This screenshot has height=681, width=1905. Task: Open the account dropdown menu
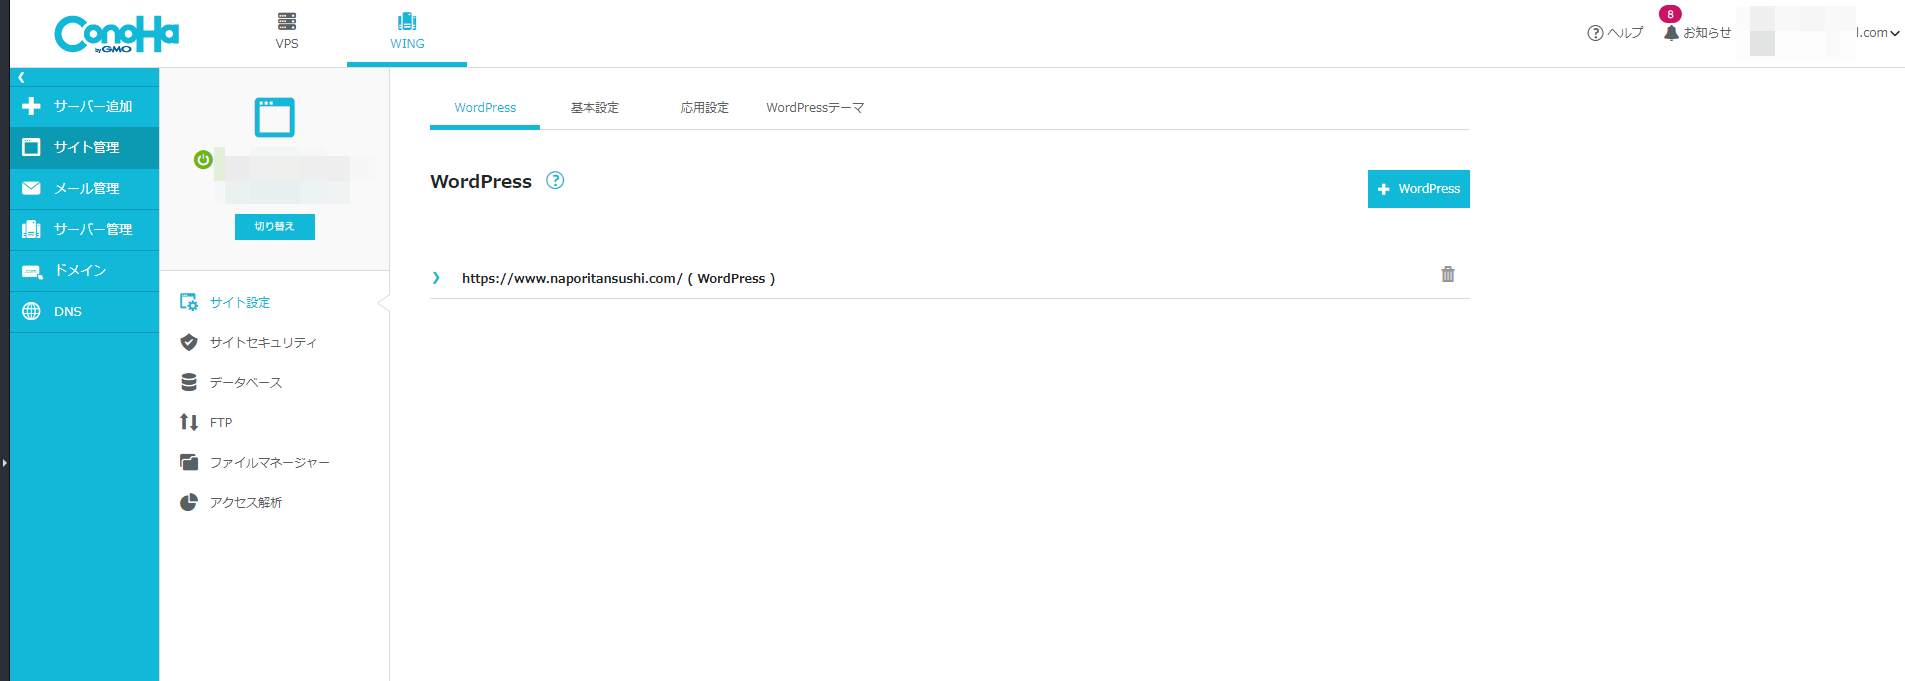[1877, 33]
